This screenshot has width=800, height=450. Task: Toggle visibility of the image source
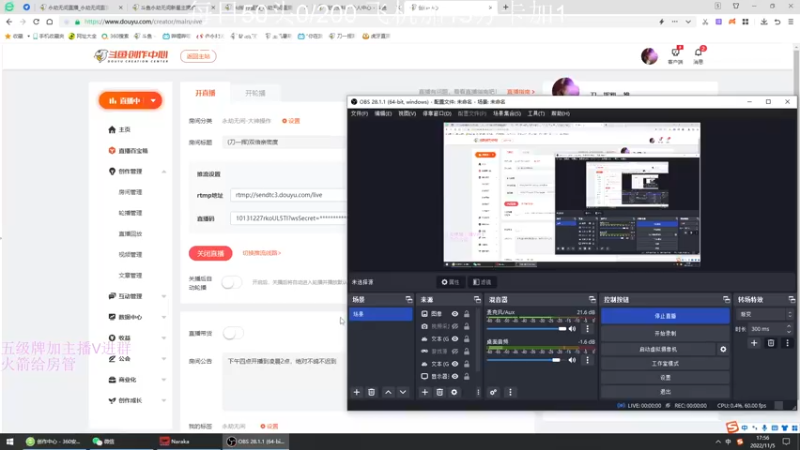click(x=455, y=314)
